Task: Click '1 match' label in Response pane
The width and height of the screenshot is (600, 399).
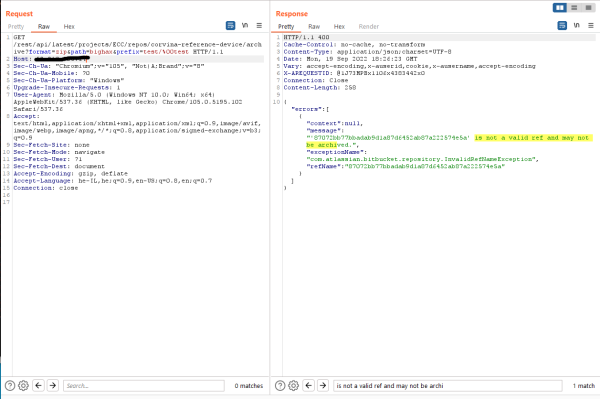Action: point(584,386)
